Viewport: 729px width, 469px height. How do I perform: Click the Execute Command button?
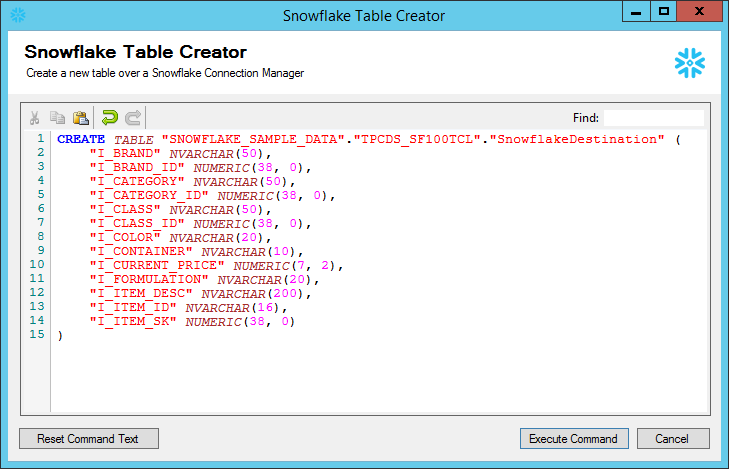point(574,439)
